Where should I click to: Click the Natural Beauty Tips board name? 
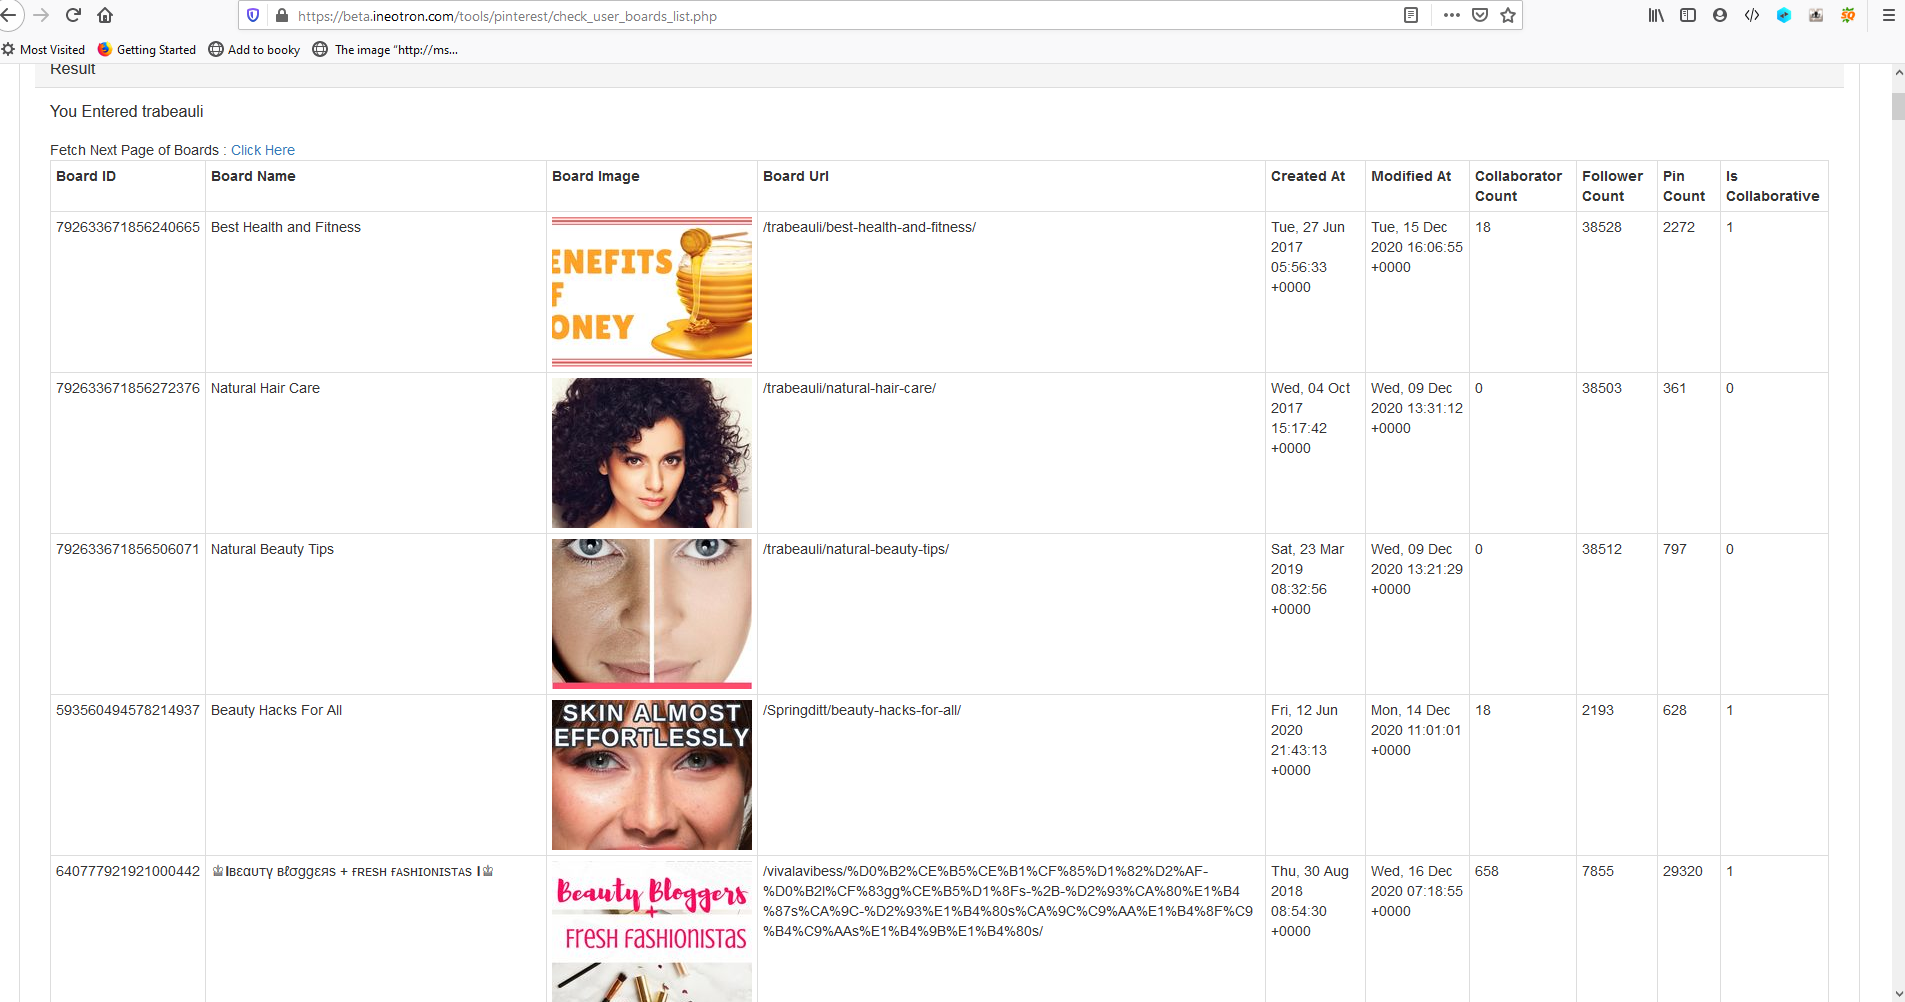(x=272, y=549)
